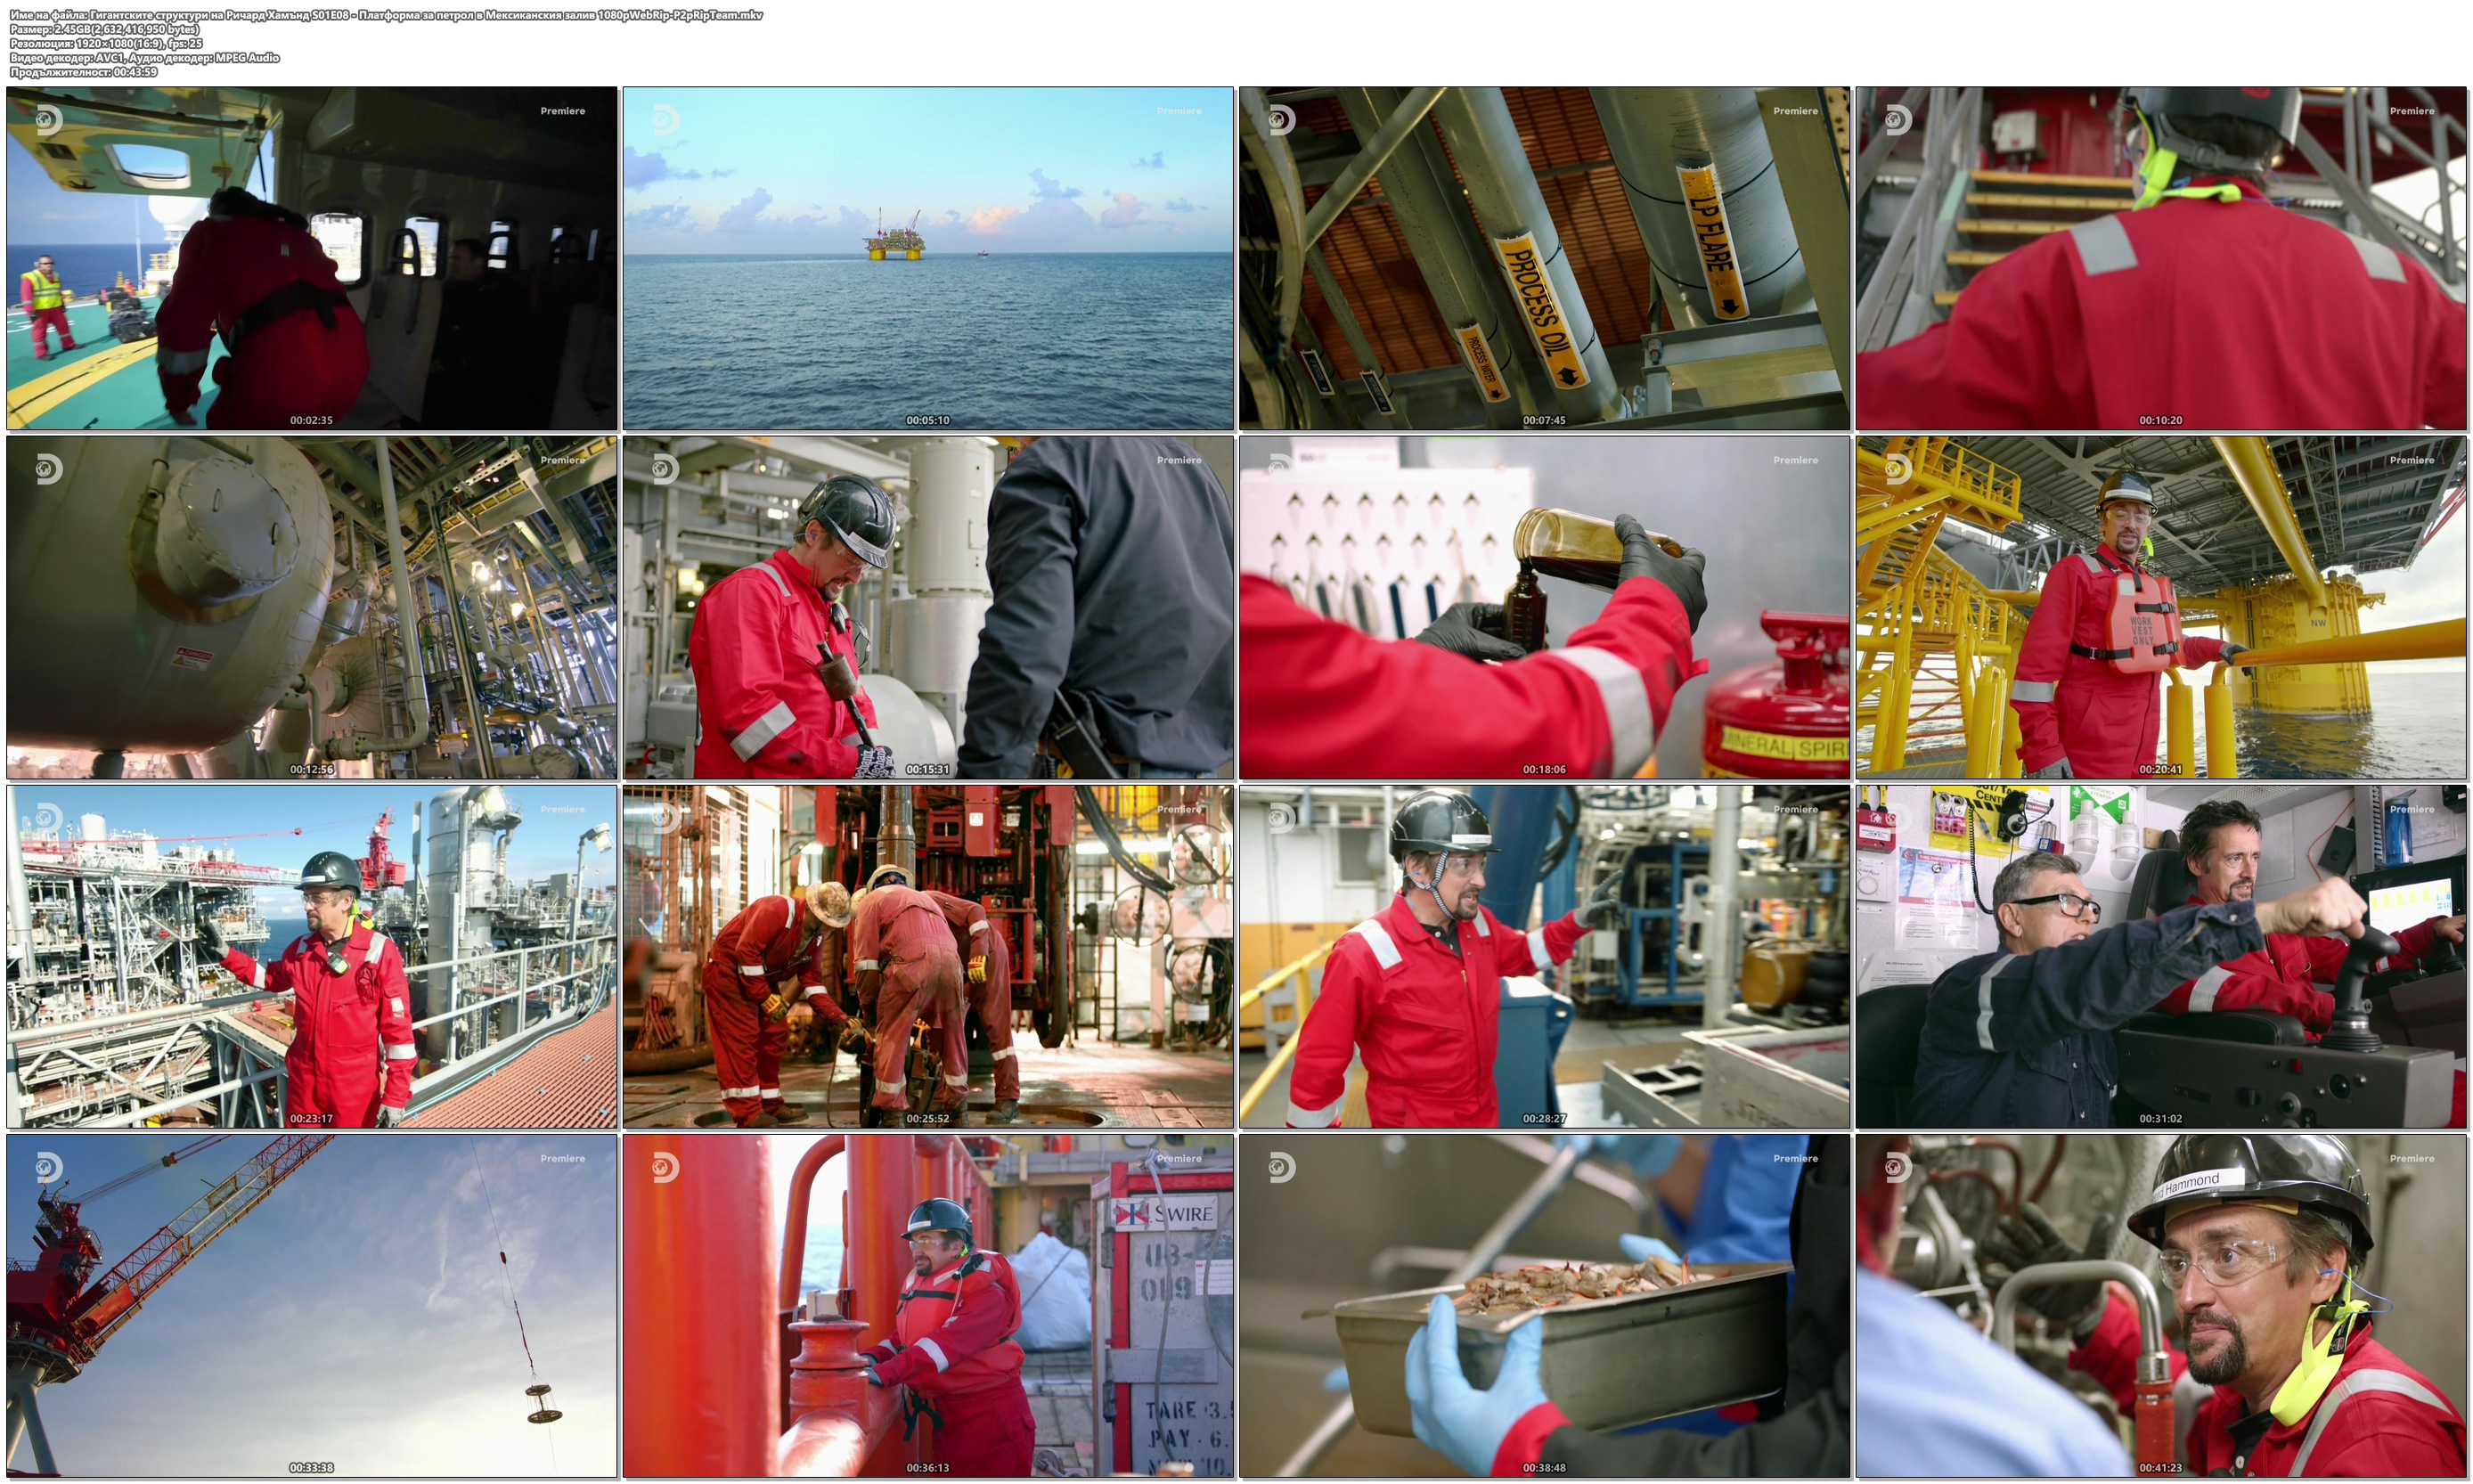
Task: Click the Discovery logo in first thumbnail
Action: [48, 121]
